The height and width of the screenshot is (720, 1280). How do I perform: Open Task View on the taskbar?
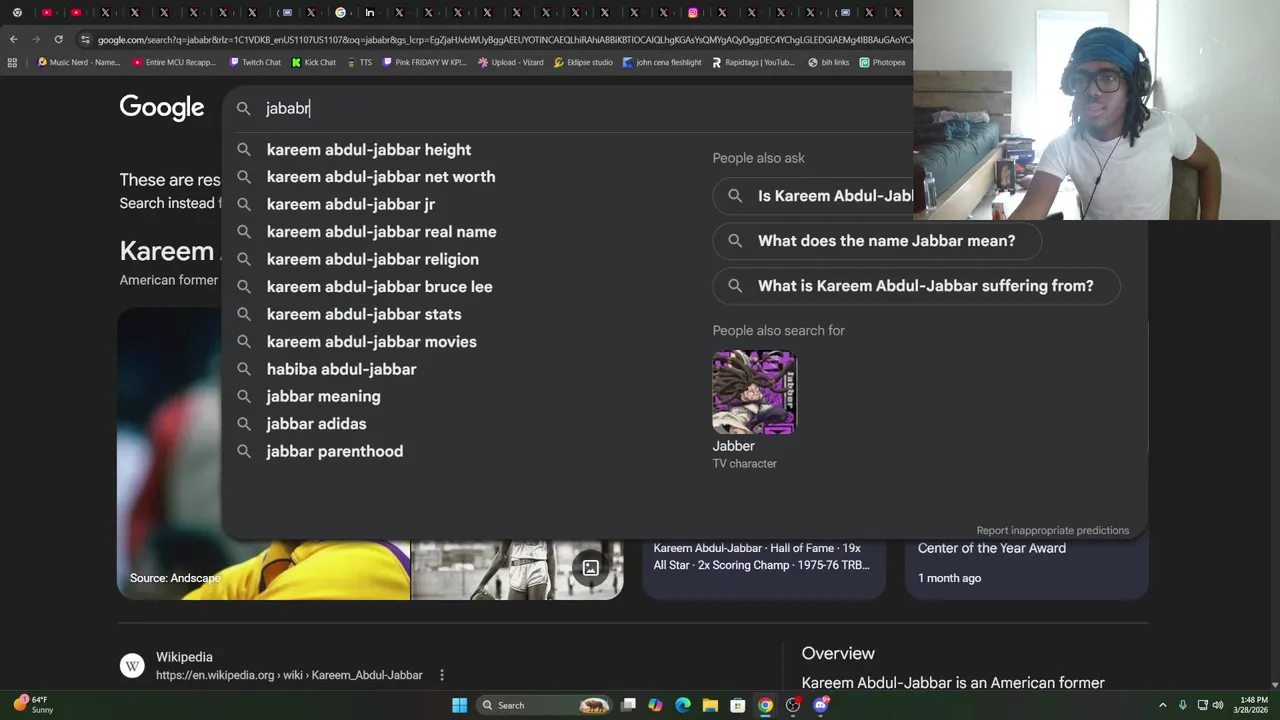[628, 705]
